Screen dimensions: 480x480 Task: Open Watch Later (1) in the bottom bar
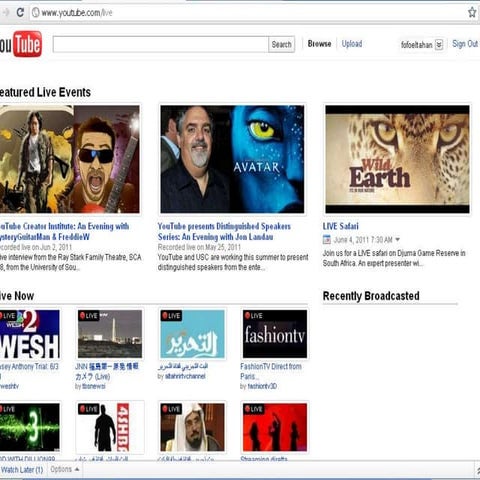[22, 470]
